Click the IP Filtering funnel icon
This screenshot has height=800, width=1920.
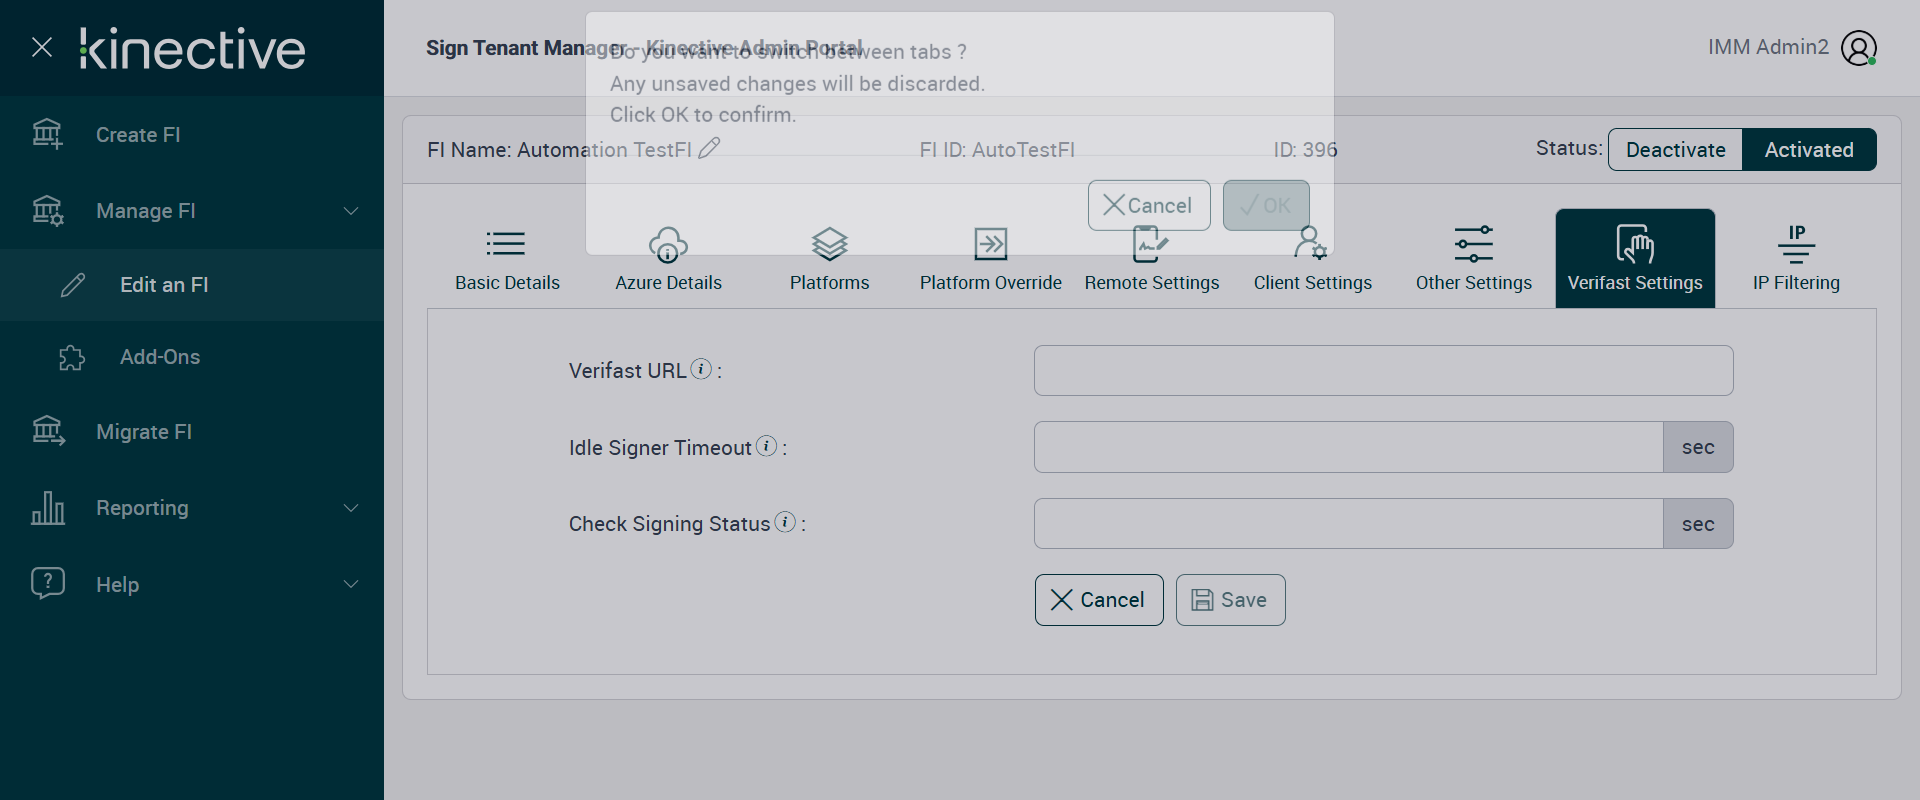click(1797, 244)
